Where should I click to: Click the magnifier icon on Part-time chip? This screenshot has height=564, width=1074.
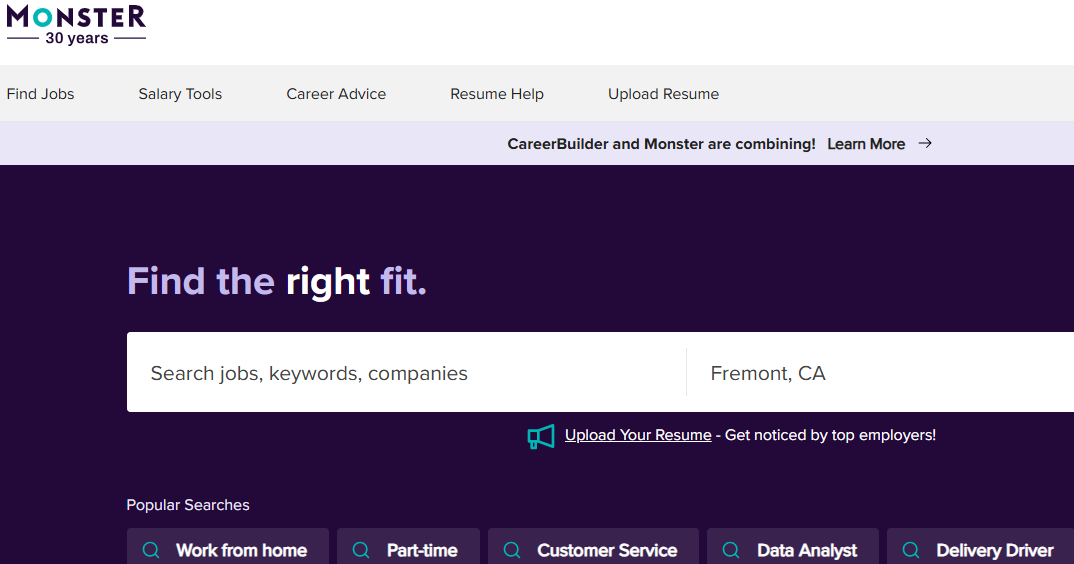[x=362, y=550]
